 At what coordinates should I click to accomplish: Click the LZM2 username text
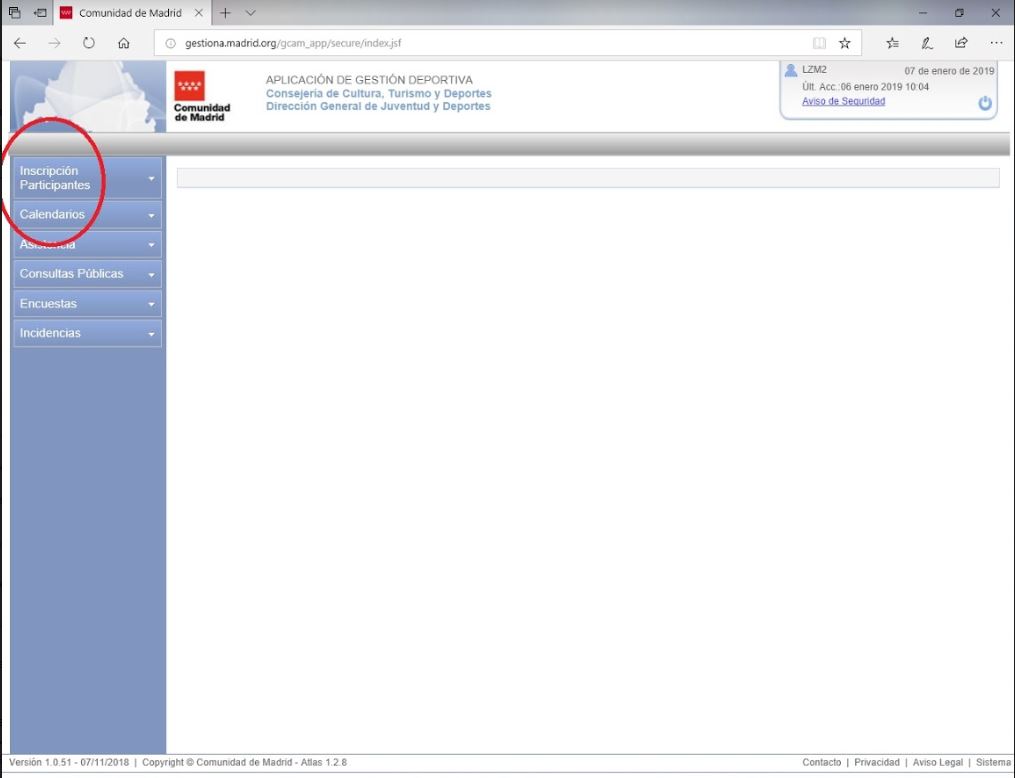[814, 69]
